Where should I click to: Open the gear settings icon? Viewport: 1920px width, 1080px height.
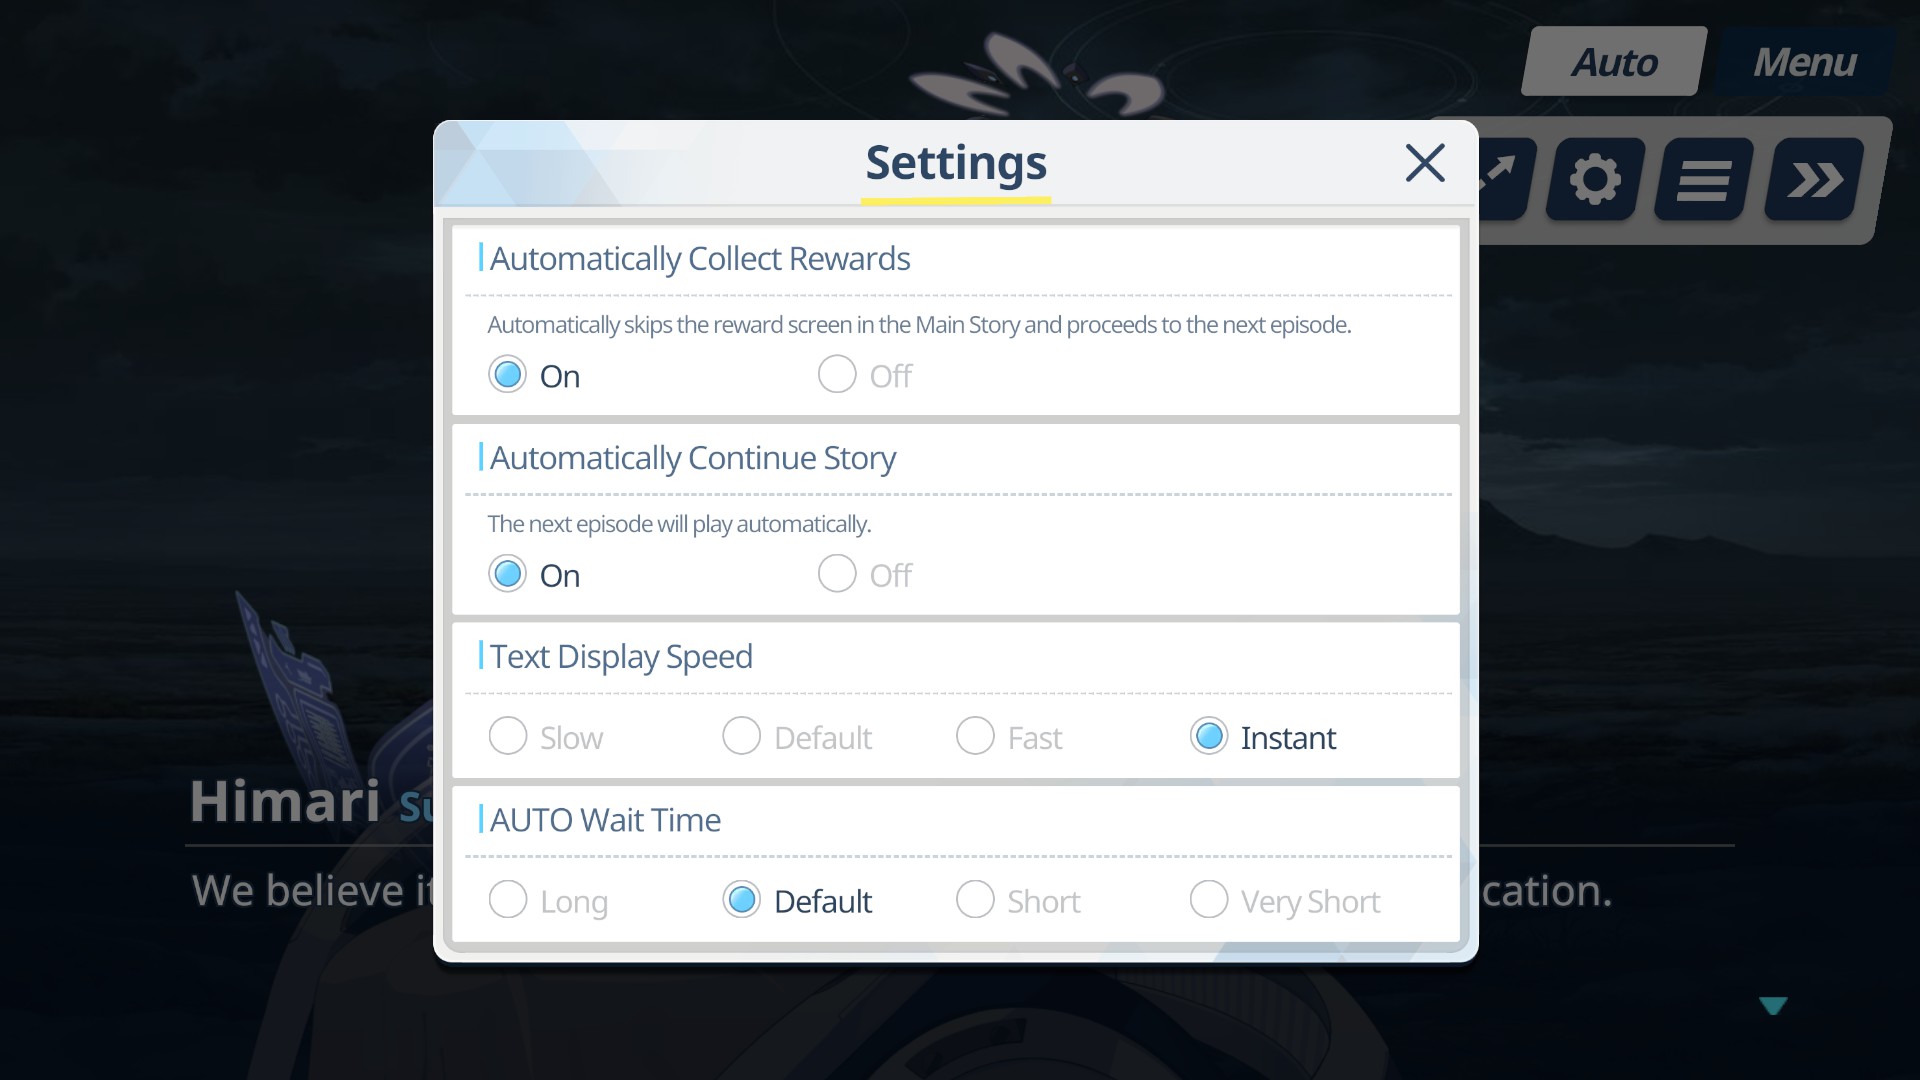1594,180
